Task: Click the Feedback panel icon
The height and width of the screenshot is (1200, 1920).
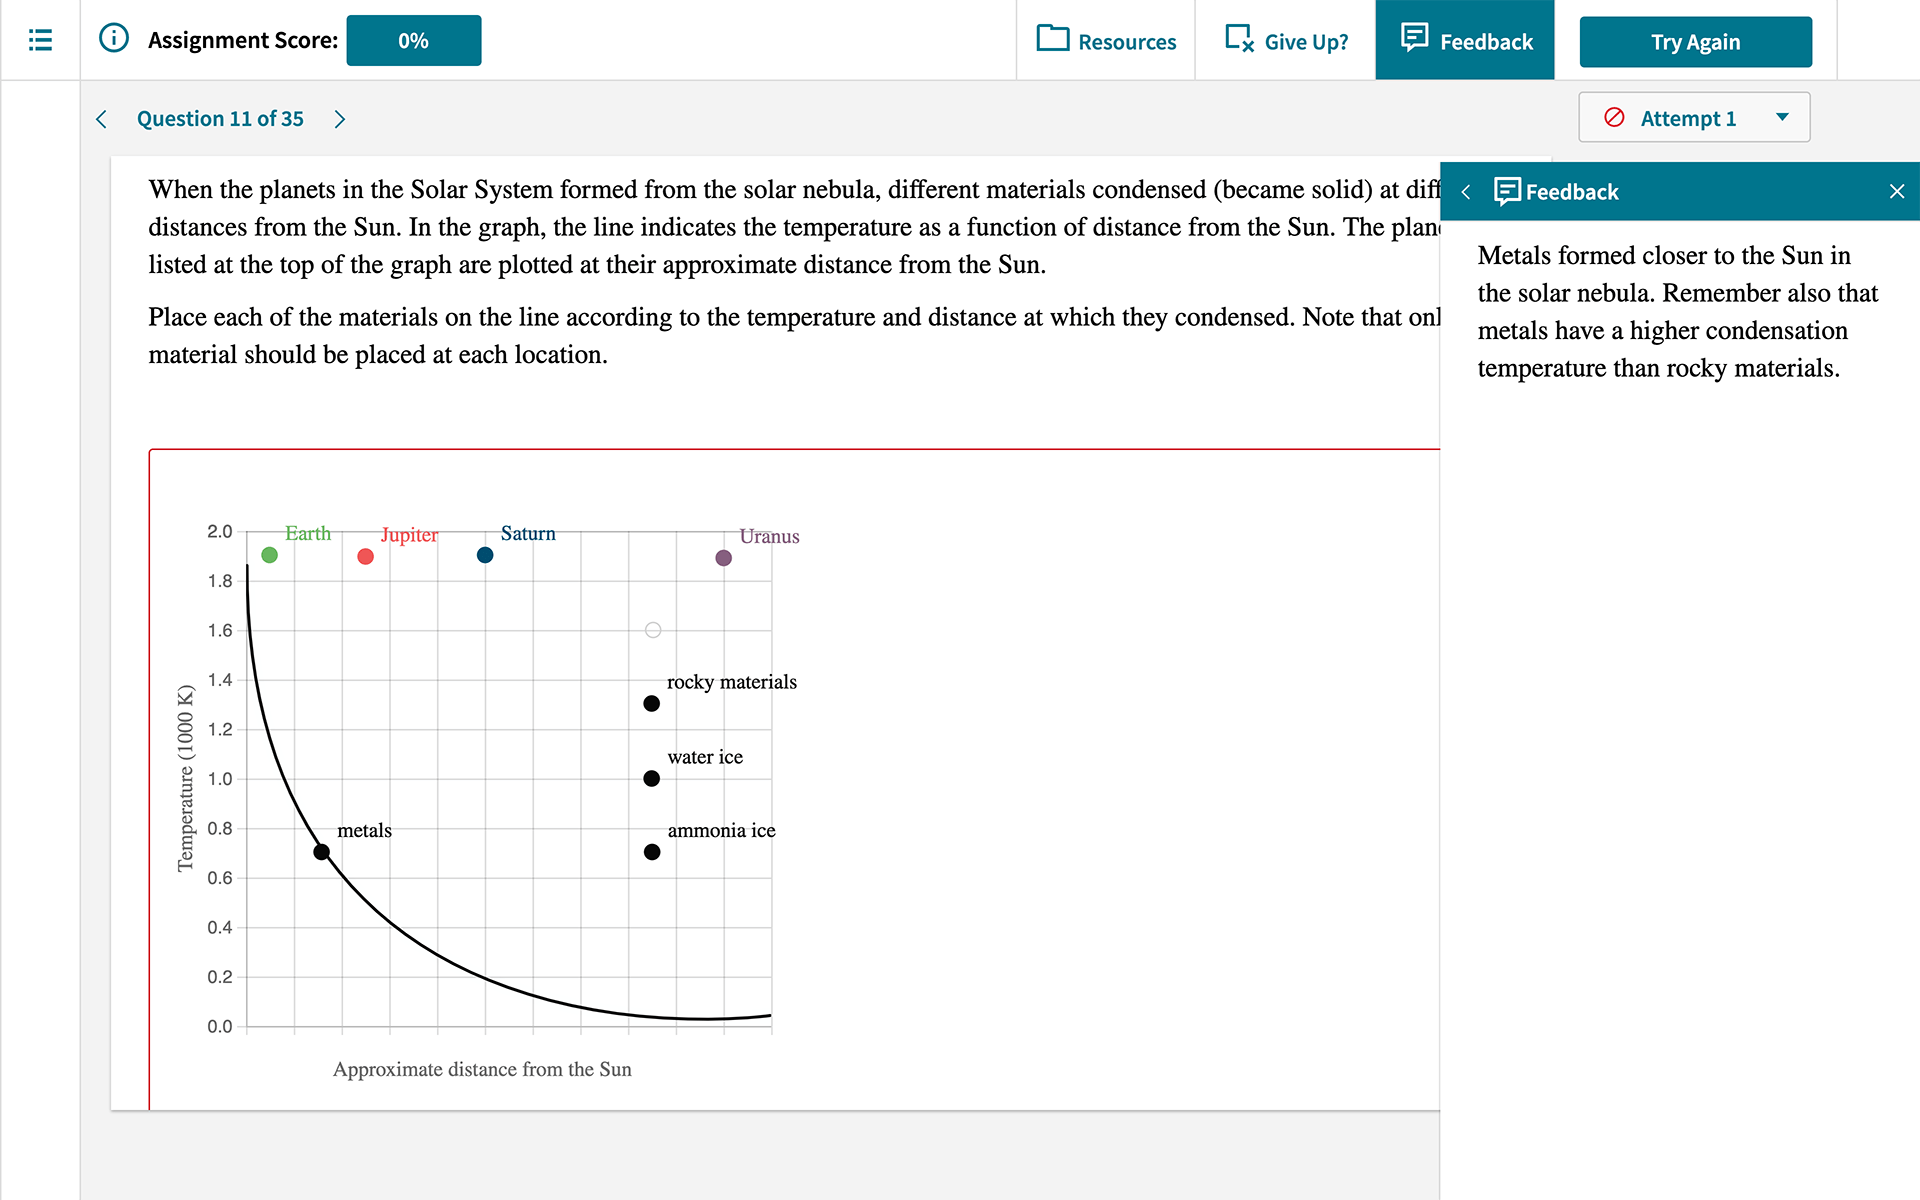Action: pos(1507,191)
